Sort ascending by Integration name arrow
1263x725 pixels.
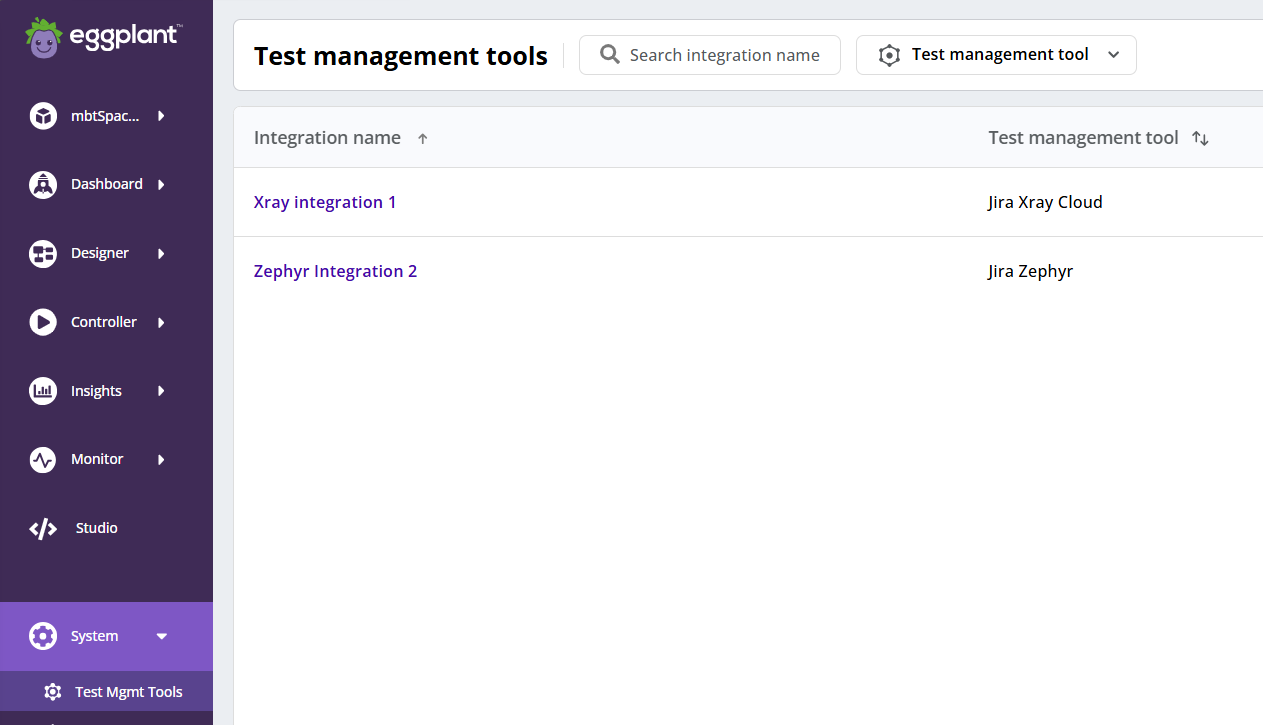(422, 139)
